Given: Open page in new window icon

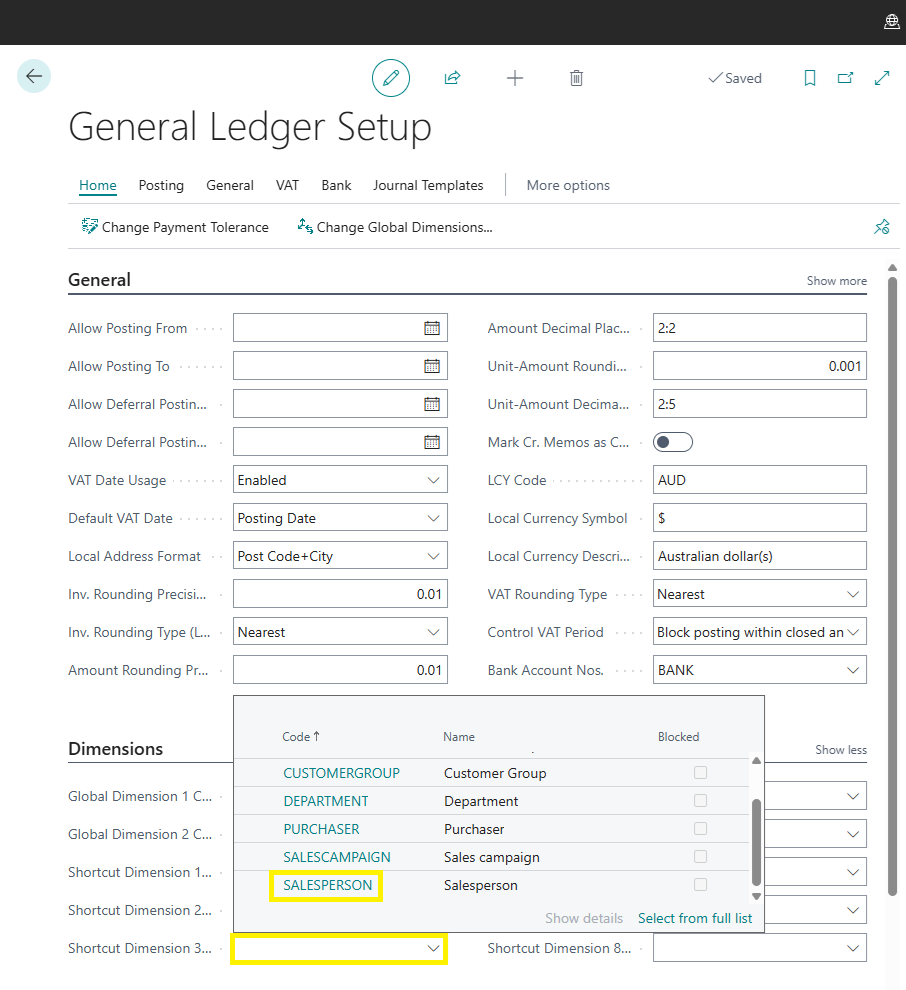Looking at the screenshot, I should point(846,78).
